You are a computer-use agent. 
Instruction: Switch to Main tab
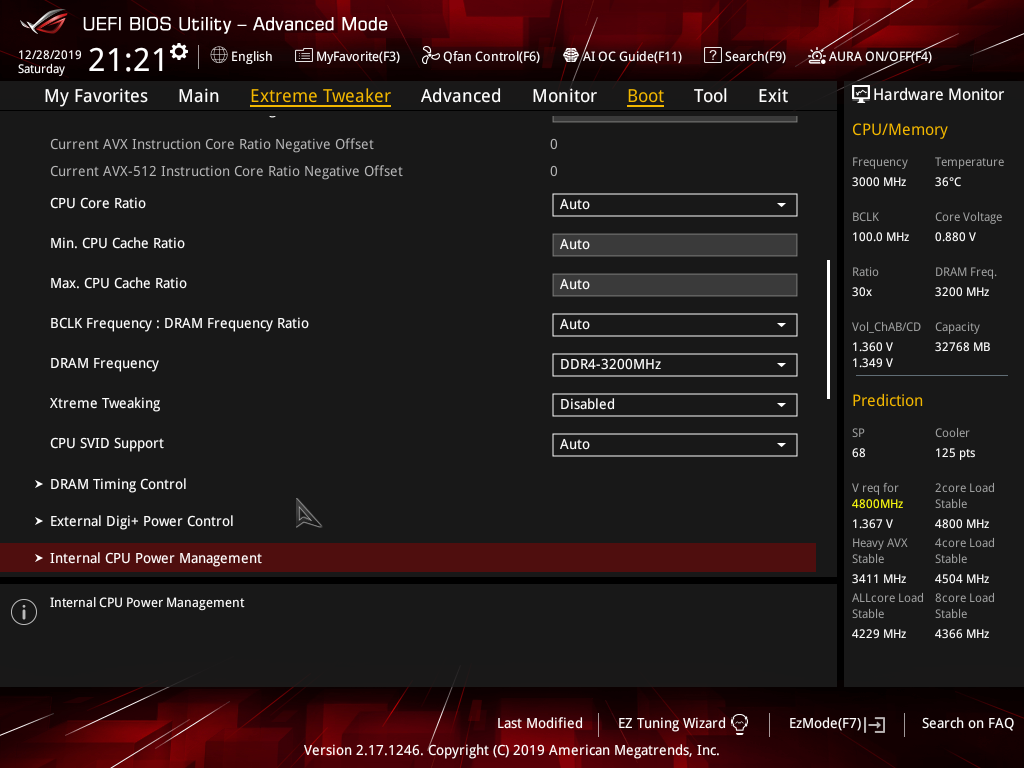click(199, 96)
